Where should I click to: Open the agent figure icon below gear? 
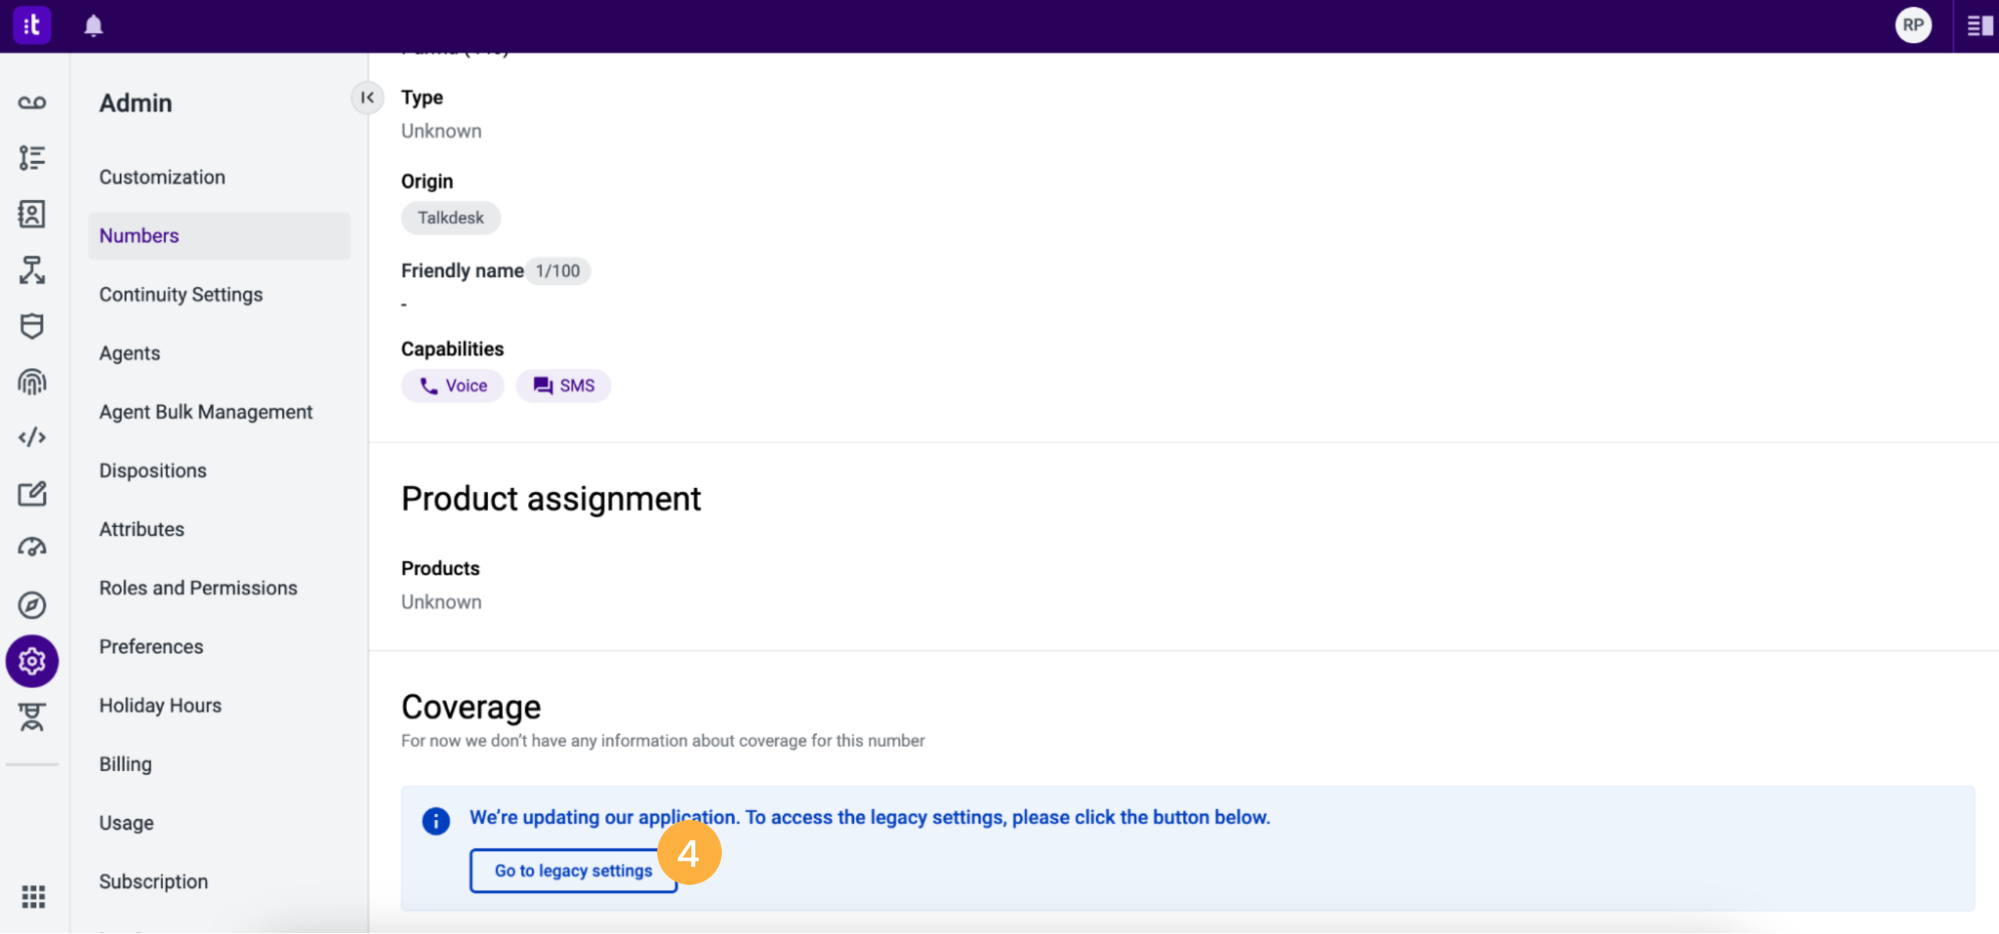32,717
